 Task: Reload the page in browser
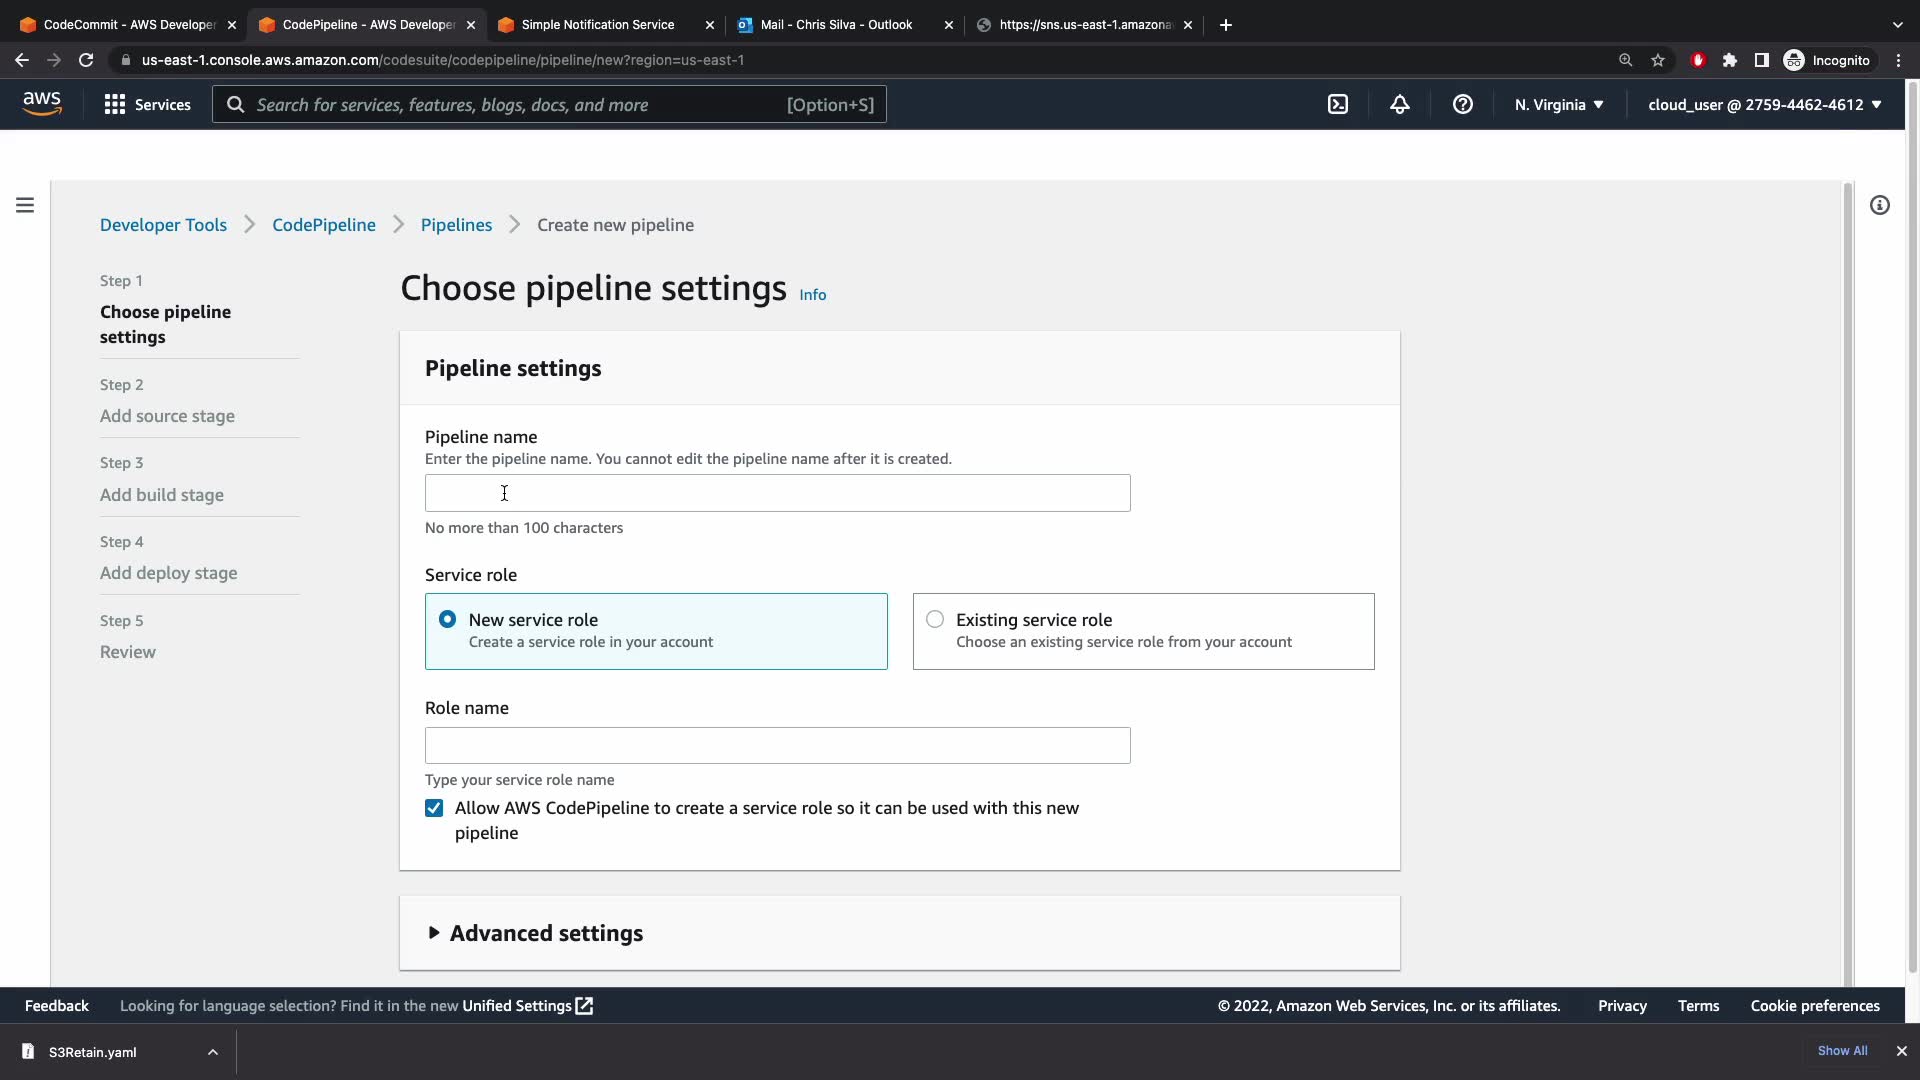coord(86,60)
